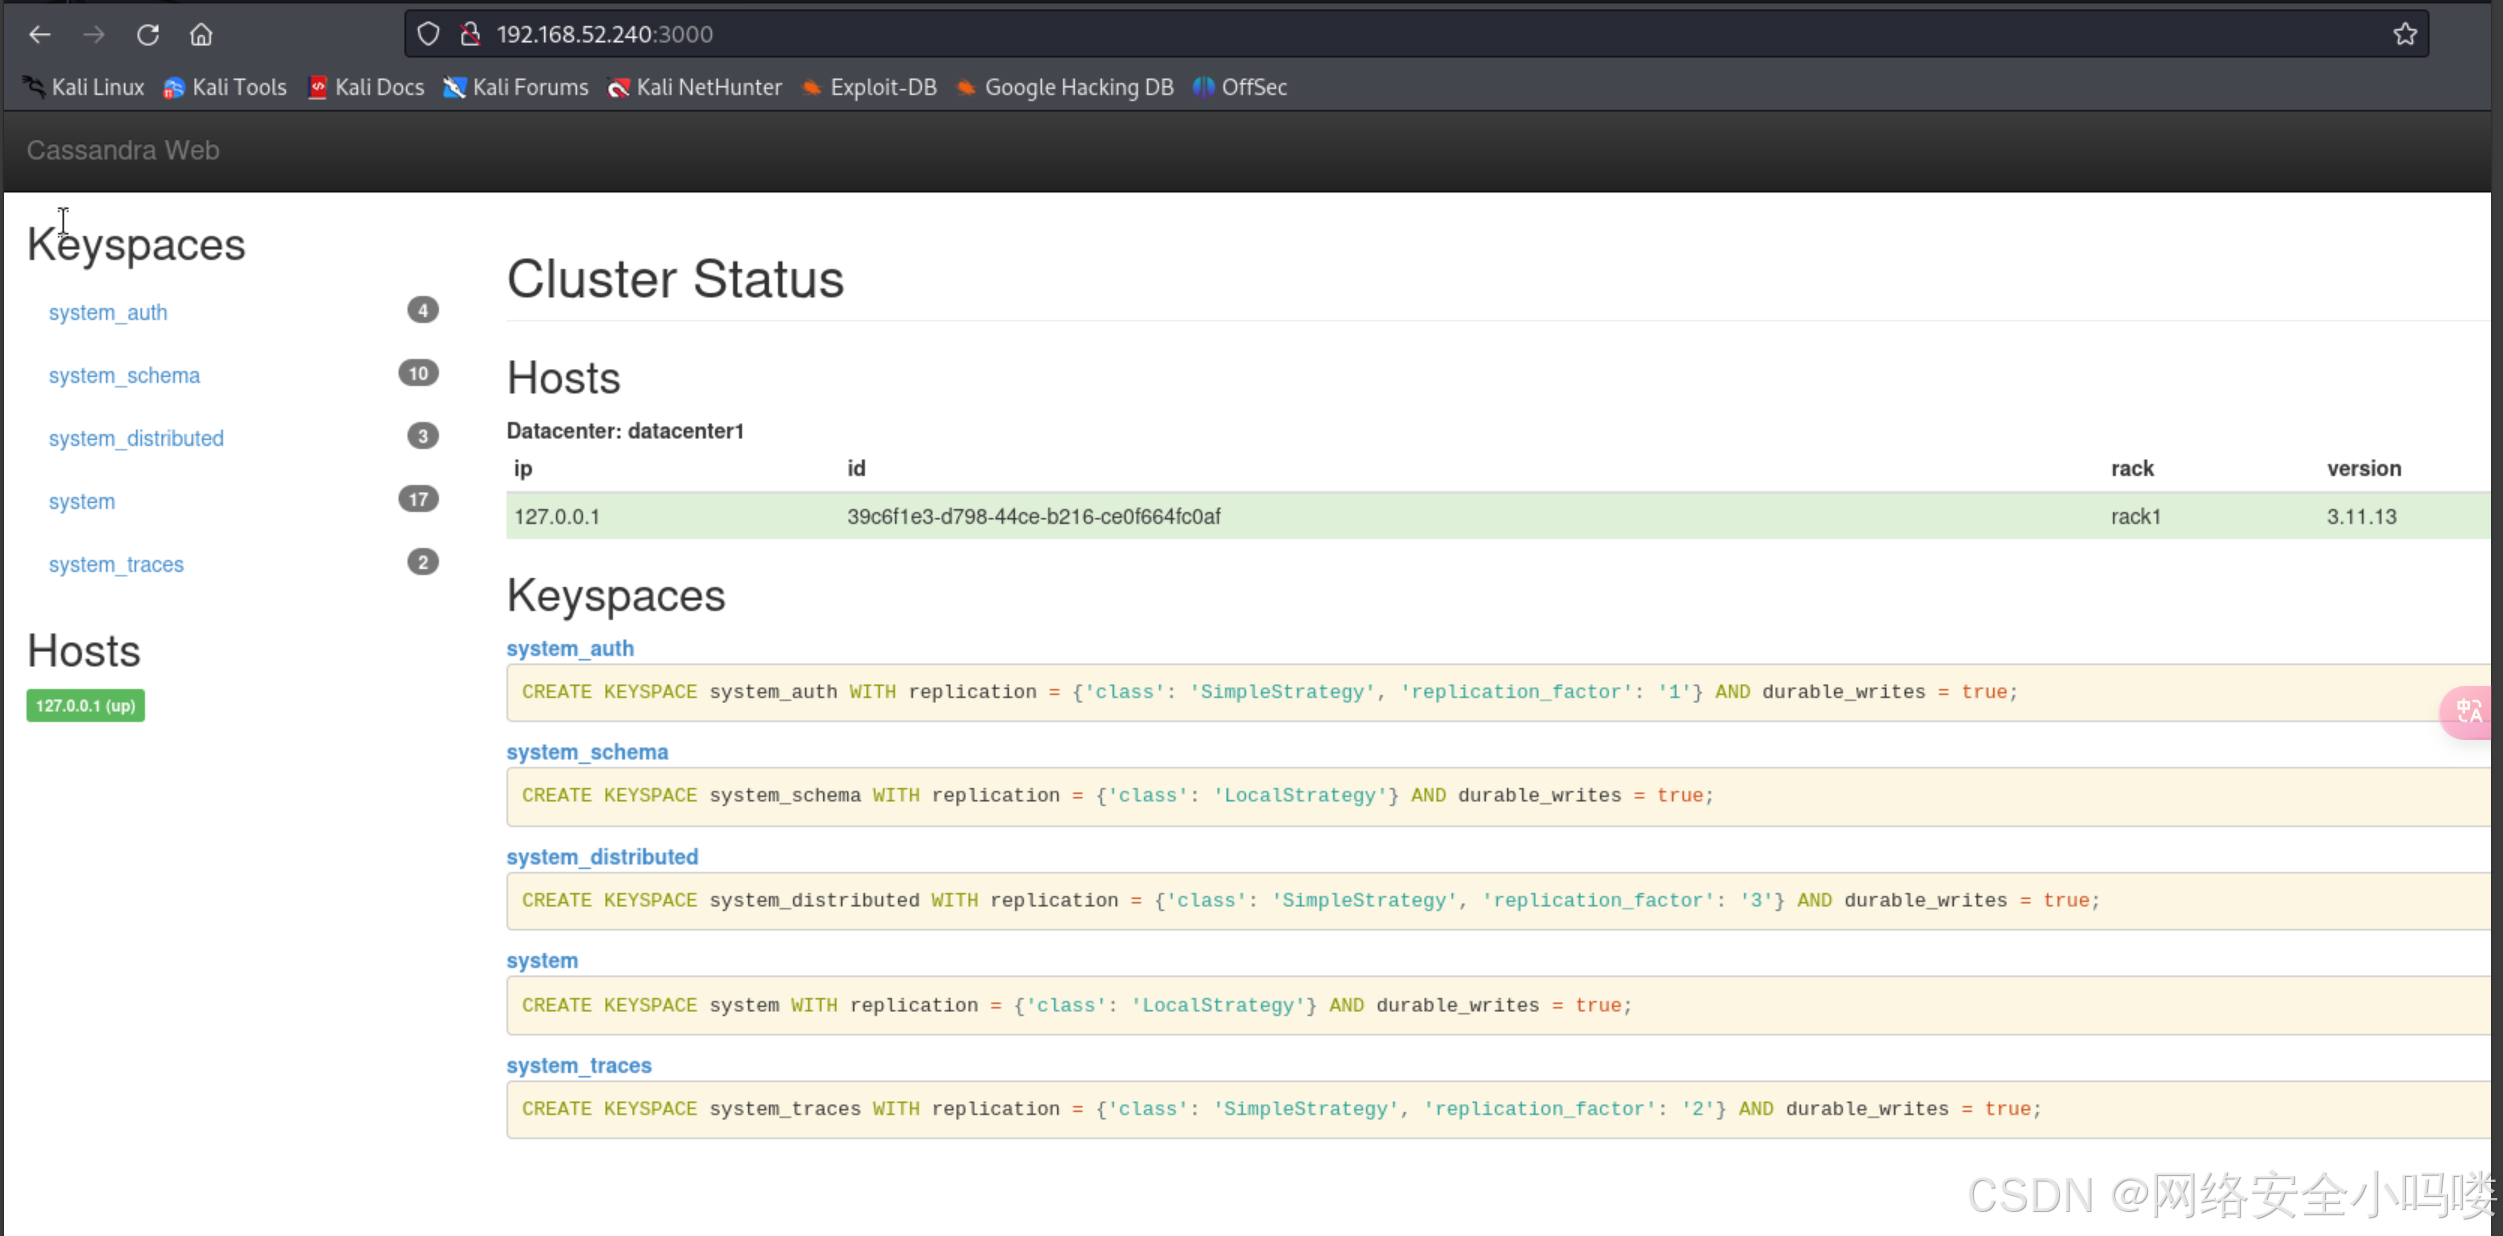The width and height of the screenshot is (2503, 1236).
Task: Open Cassandra Web navbar title
Action: coord(123,150)
